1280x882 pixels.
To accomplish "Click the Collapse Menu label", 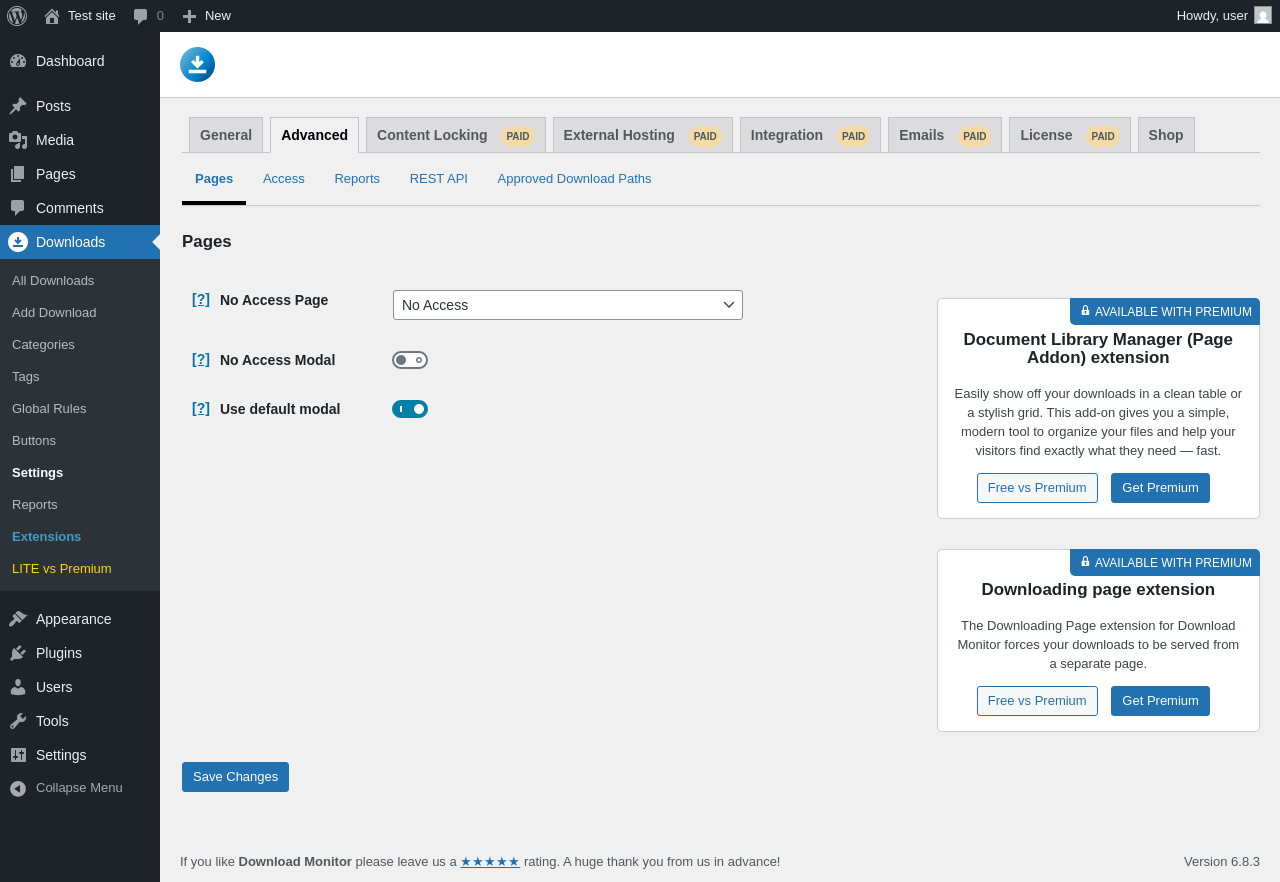I will coord(79,788).
